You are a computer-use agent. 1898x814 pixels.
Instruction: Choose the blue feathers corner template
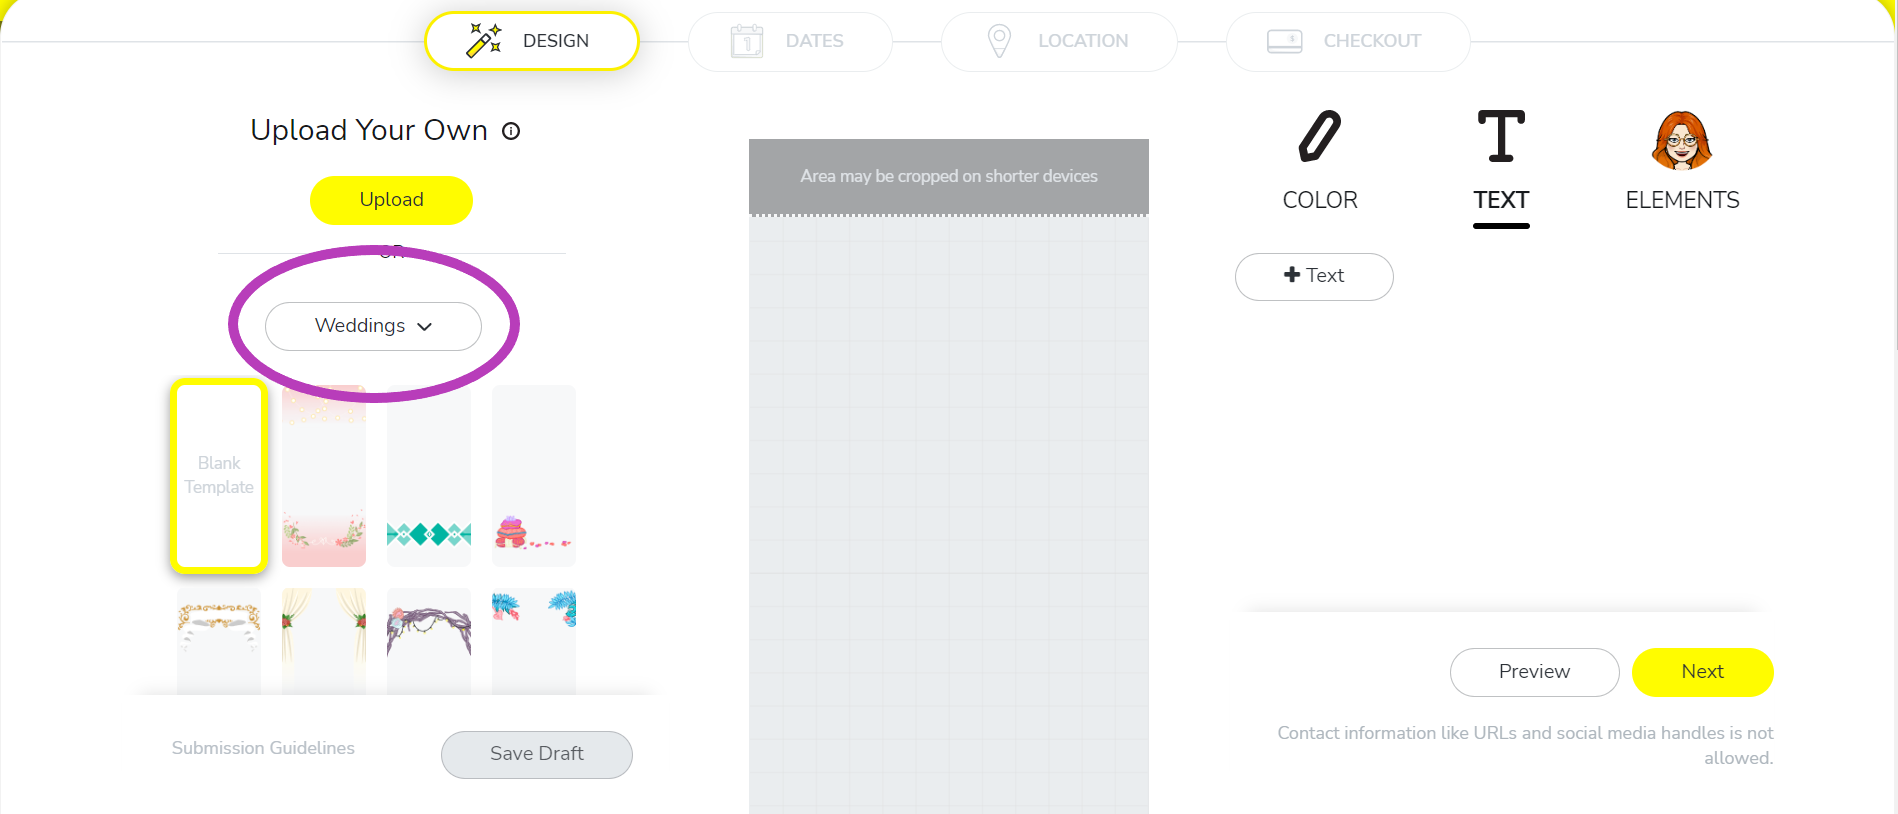point(534,641)
